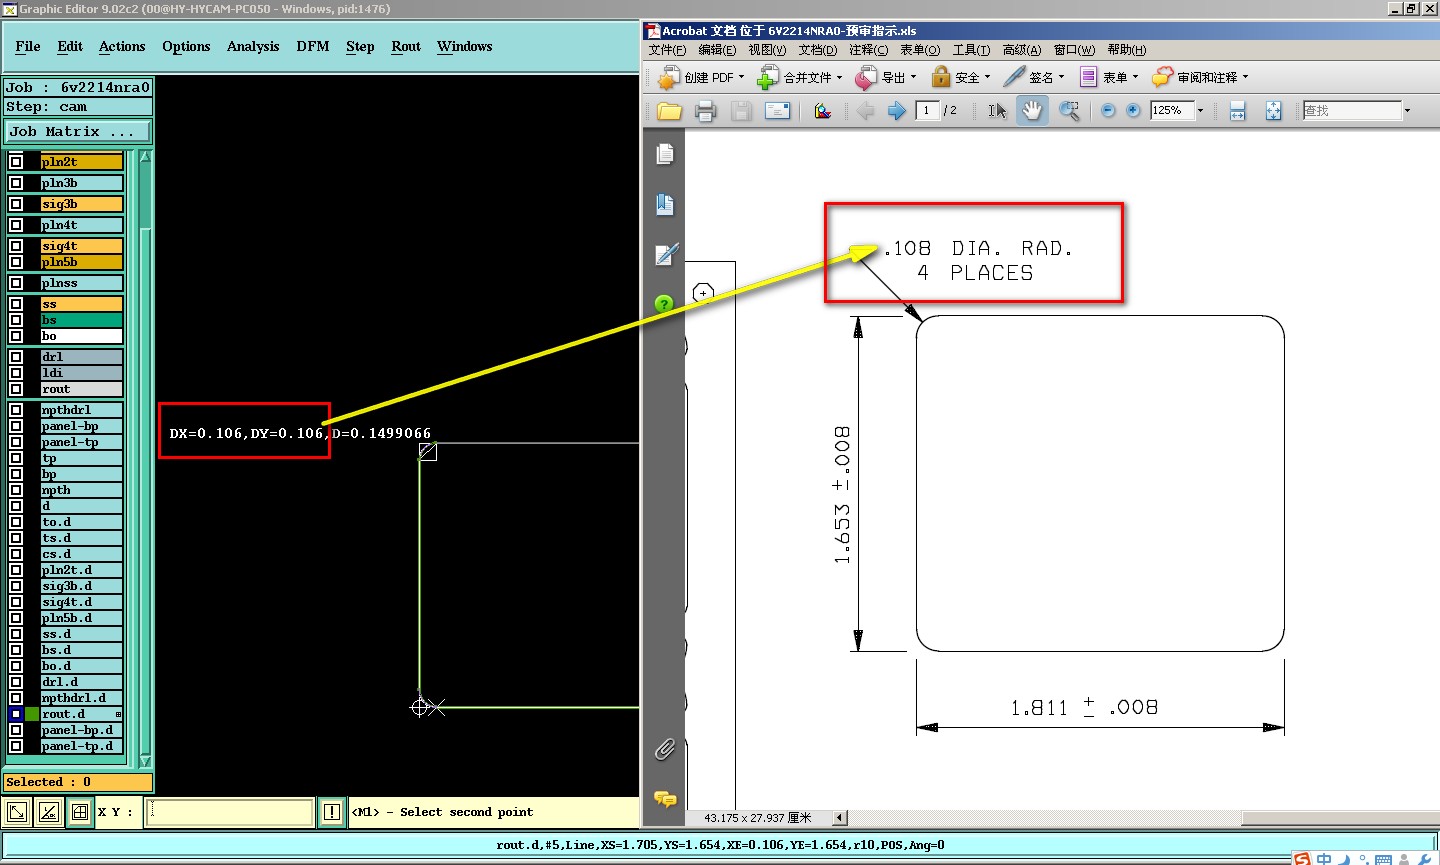This screenshot has width=1440, height=865.
Task: Click the layer list vertical scrollbar
Action: pos(145,458)
